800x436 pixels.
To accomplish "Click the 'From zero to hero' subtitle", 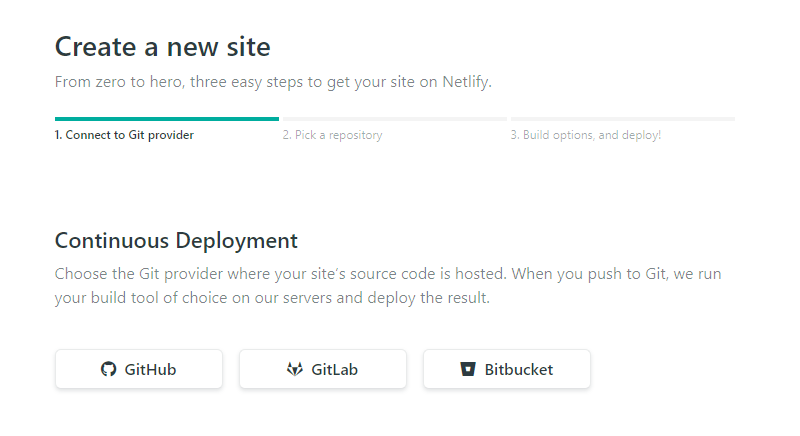I will 273,82.
